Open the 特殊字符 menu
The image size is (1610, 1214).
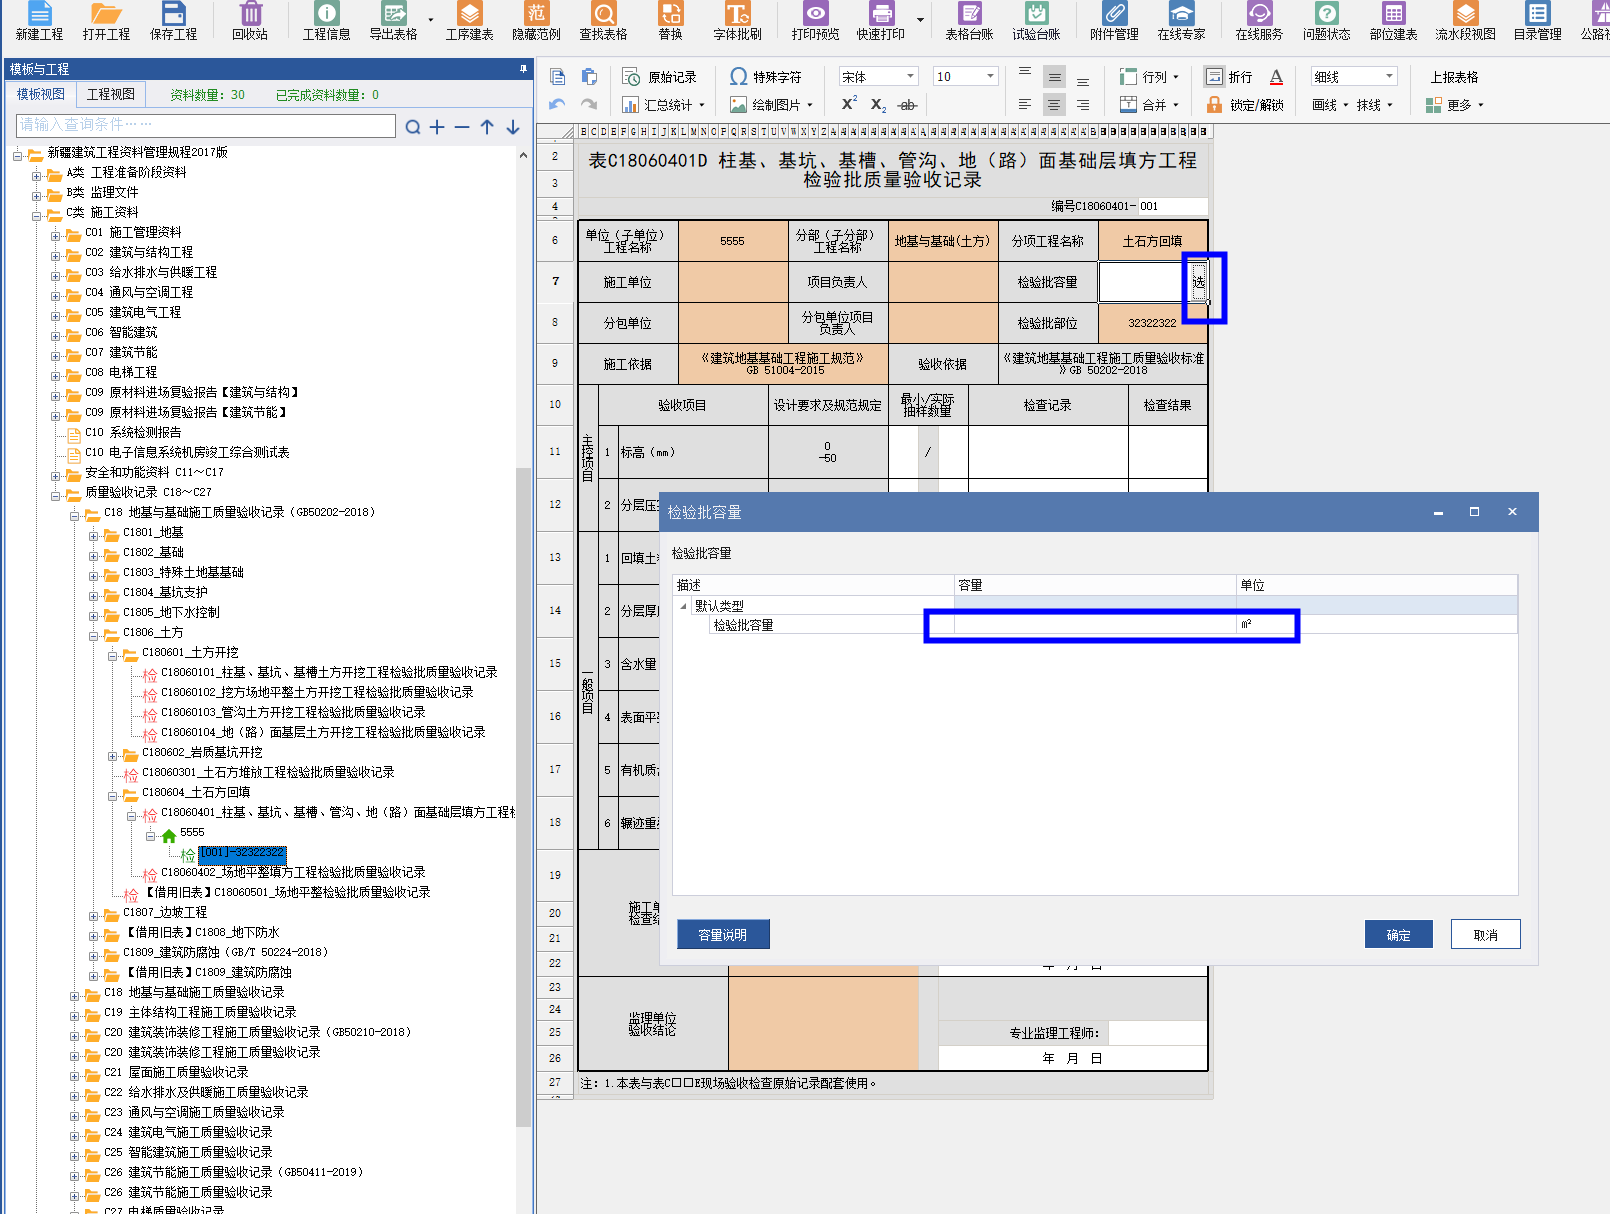click(765, 77)
